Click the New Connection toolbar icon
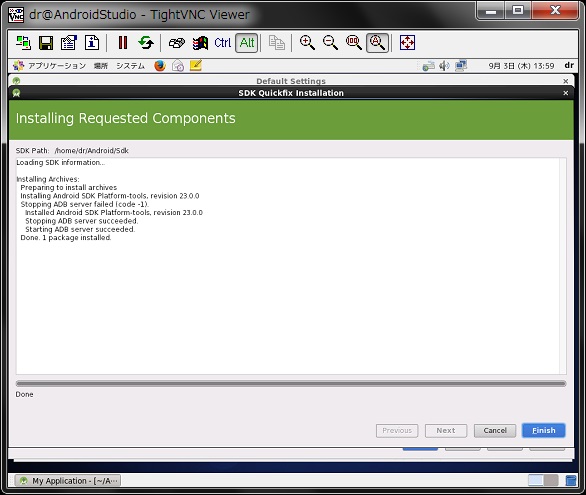 [x=23, y=43]
